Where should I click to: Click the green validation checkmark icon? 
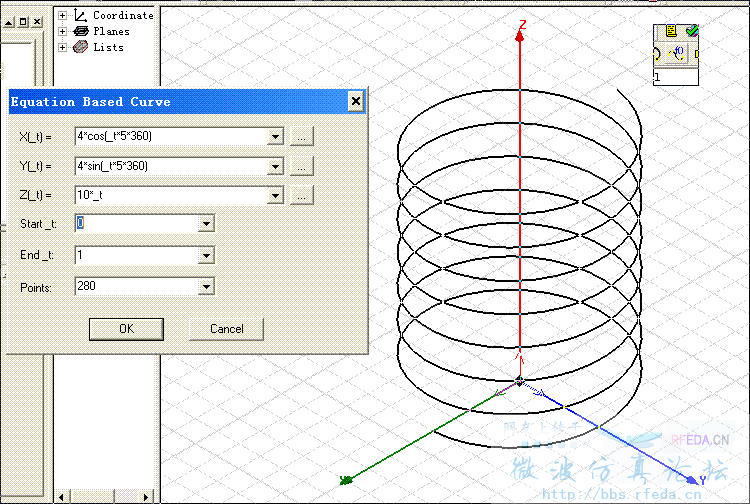click(692, 31)
